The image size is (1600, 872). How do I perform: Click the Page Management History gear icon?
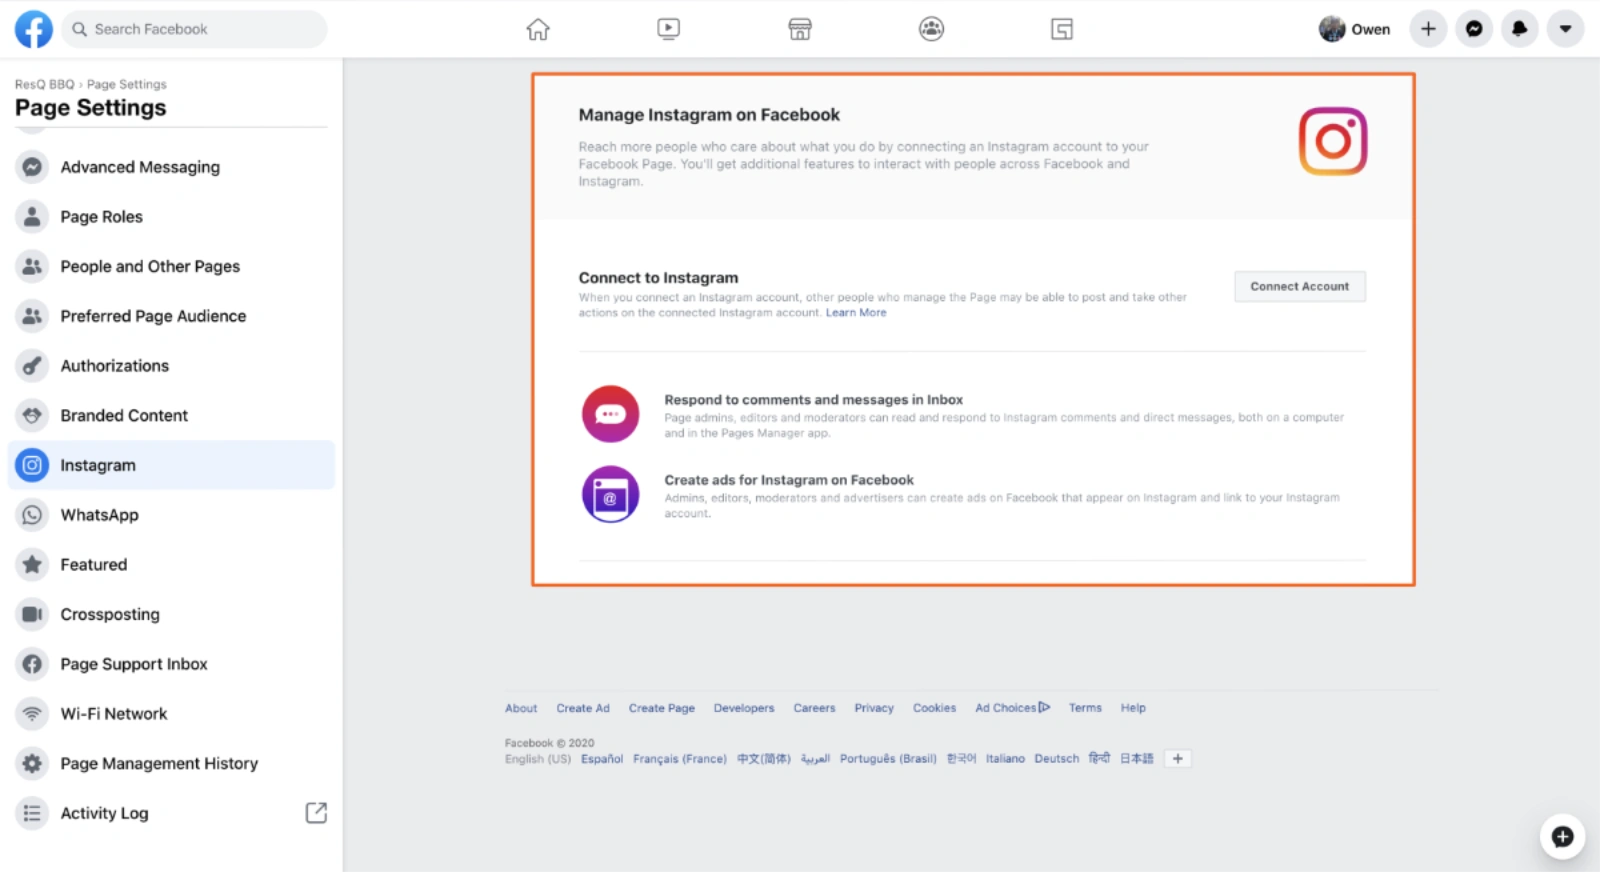pos(32,763)
